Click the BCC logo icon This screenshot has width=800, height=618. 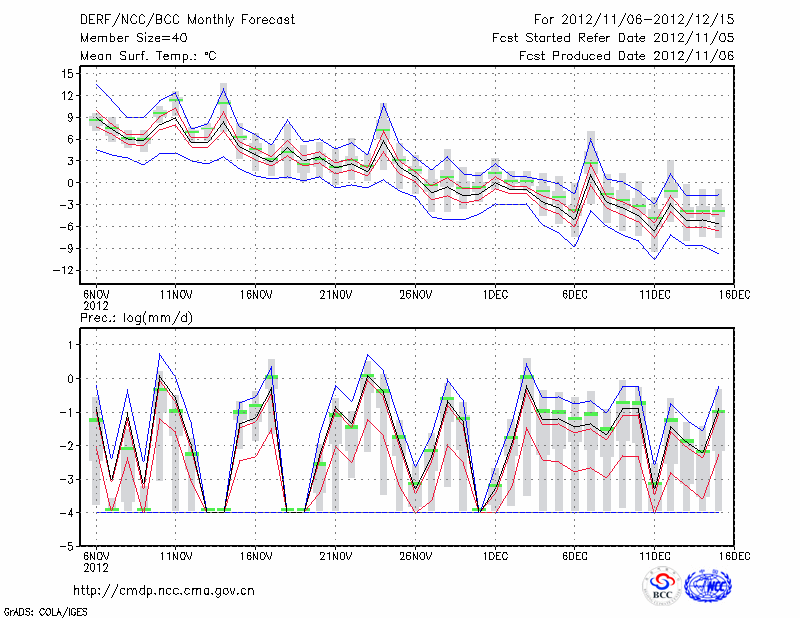[662, 587]
